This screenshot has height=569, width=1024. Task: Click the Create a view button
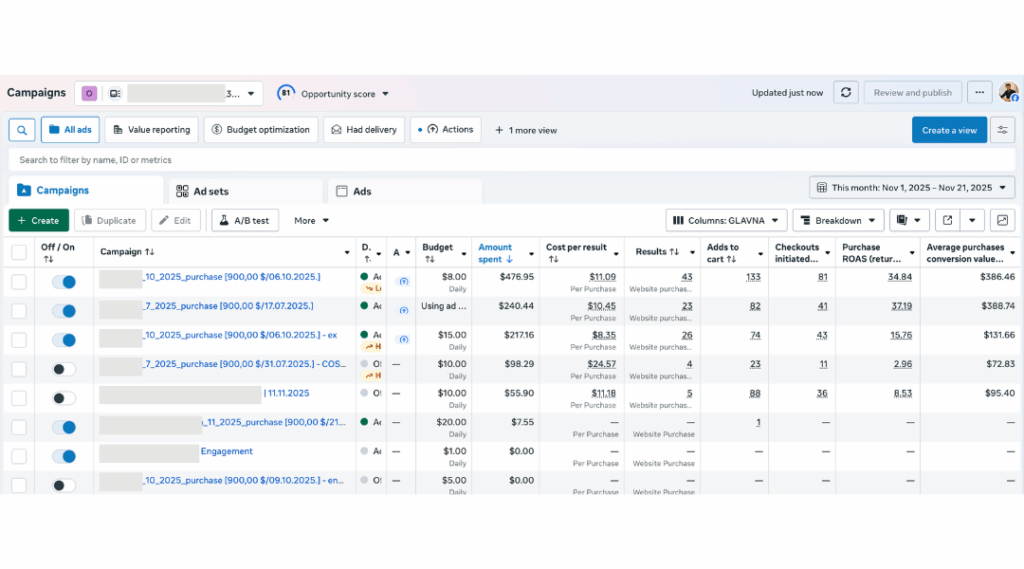point(949,130)
